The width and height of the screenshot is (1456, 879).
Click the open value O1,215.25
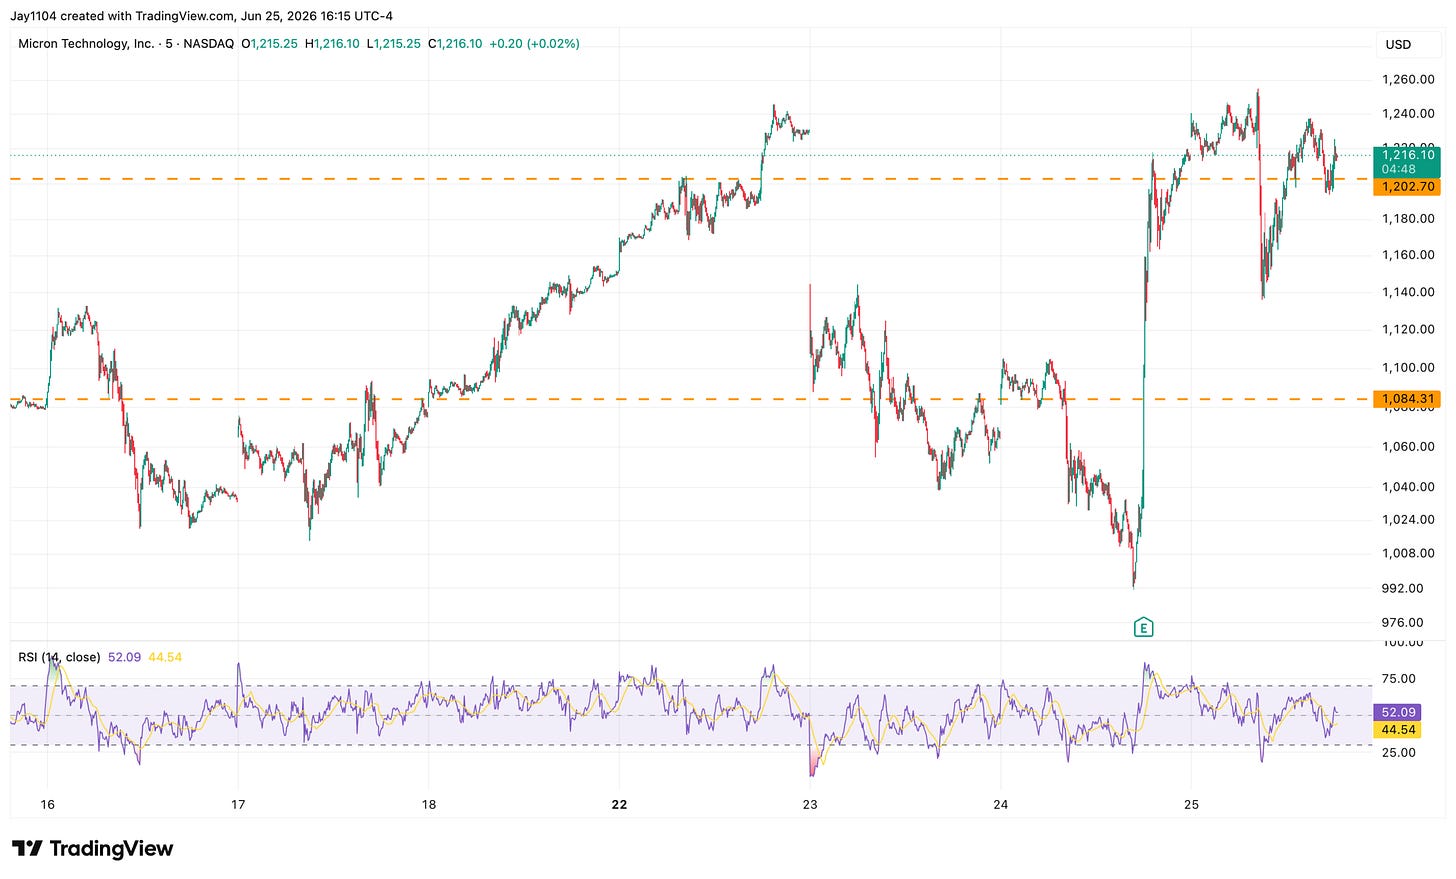269,44
